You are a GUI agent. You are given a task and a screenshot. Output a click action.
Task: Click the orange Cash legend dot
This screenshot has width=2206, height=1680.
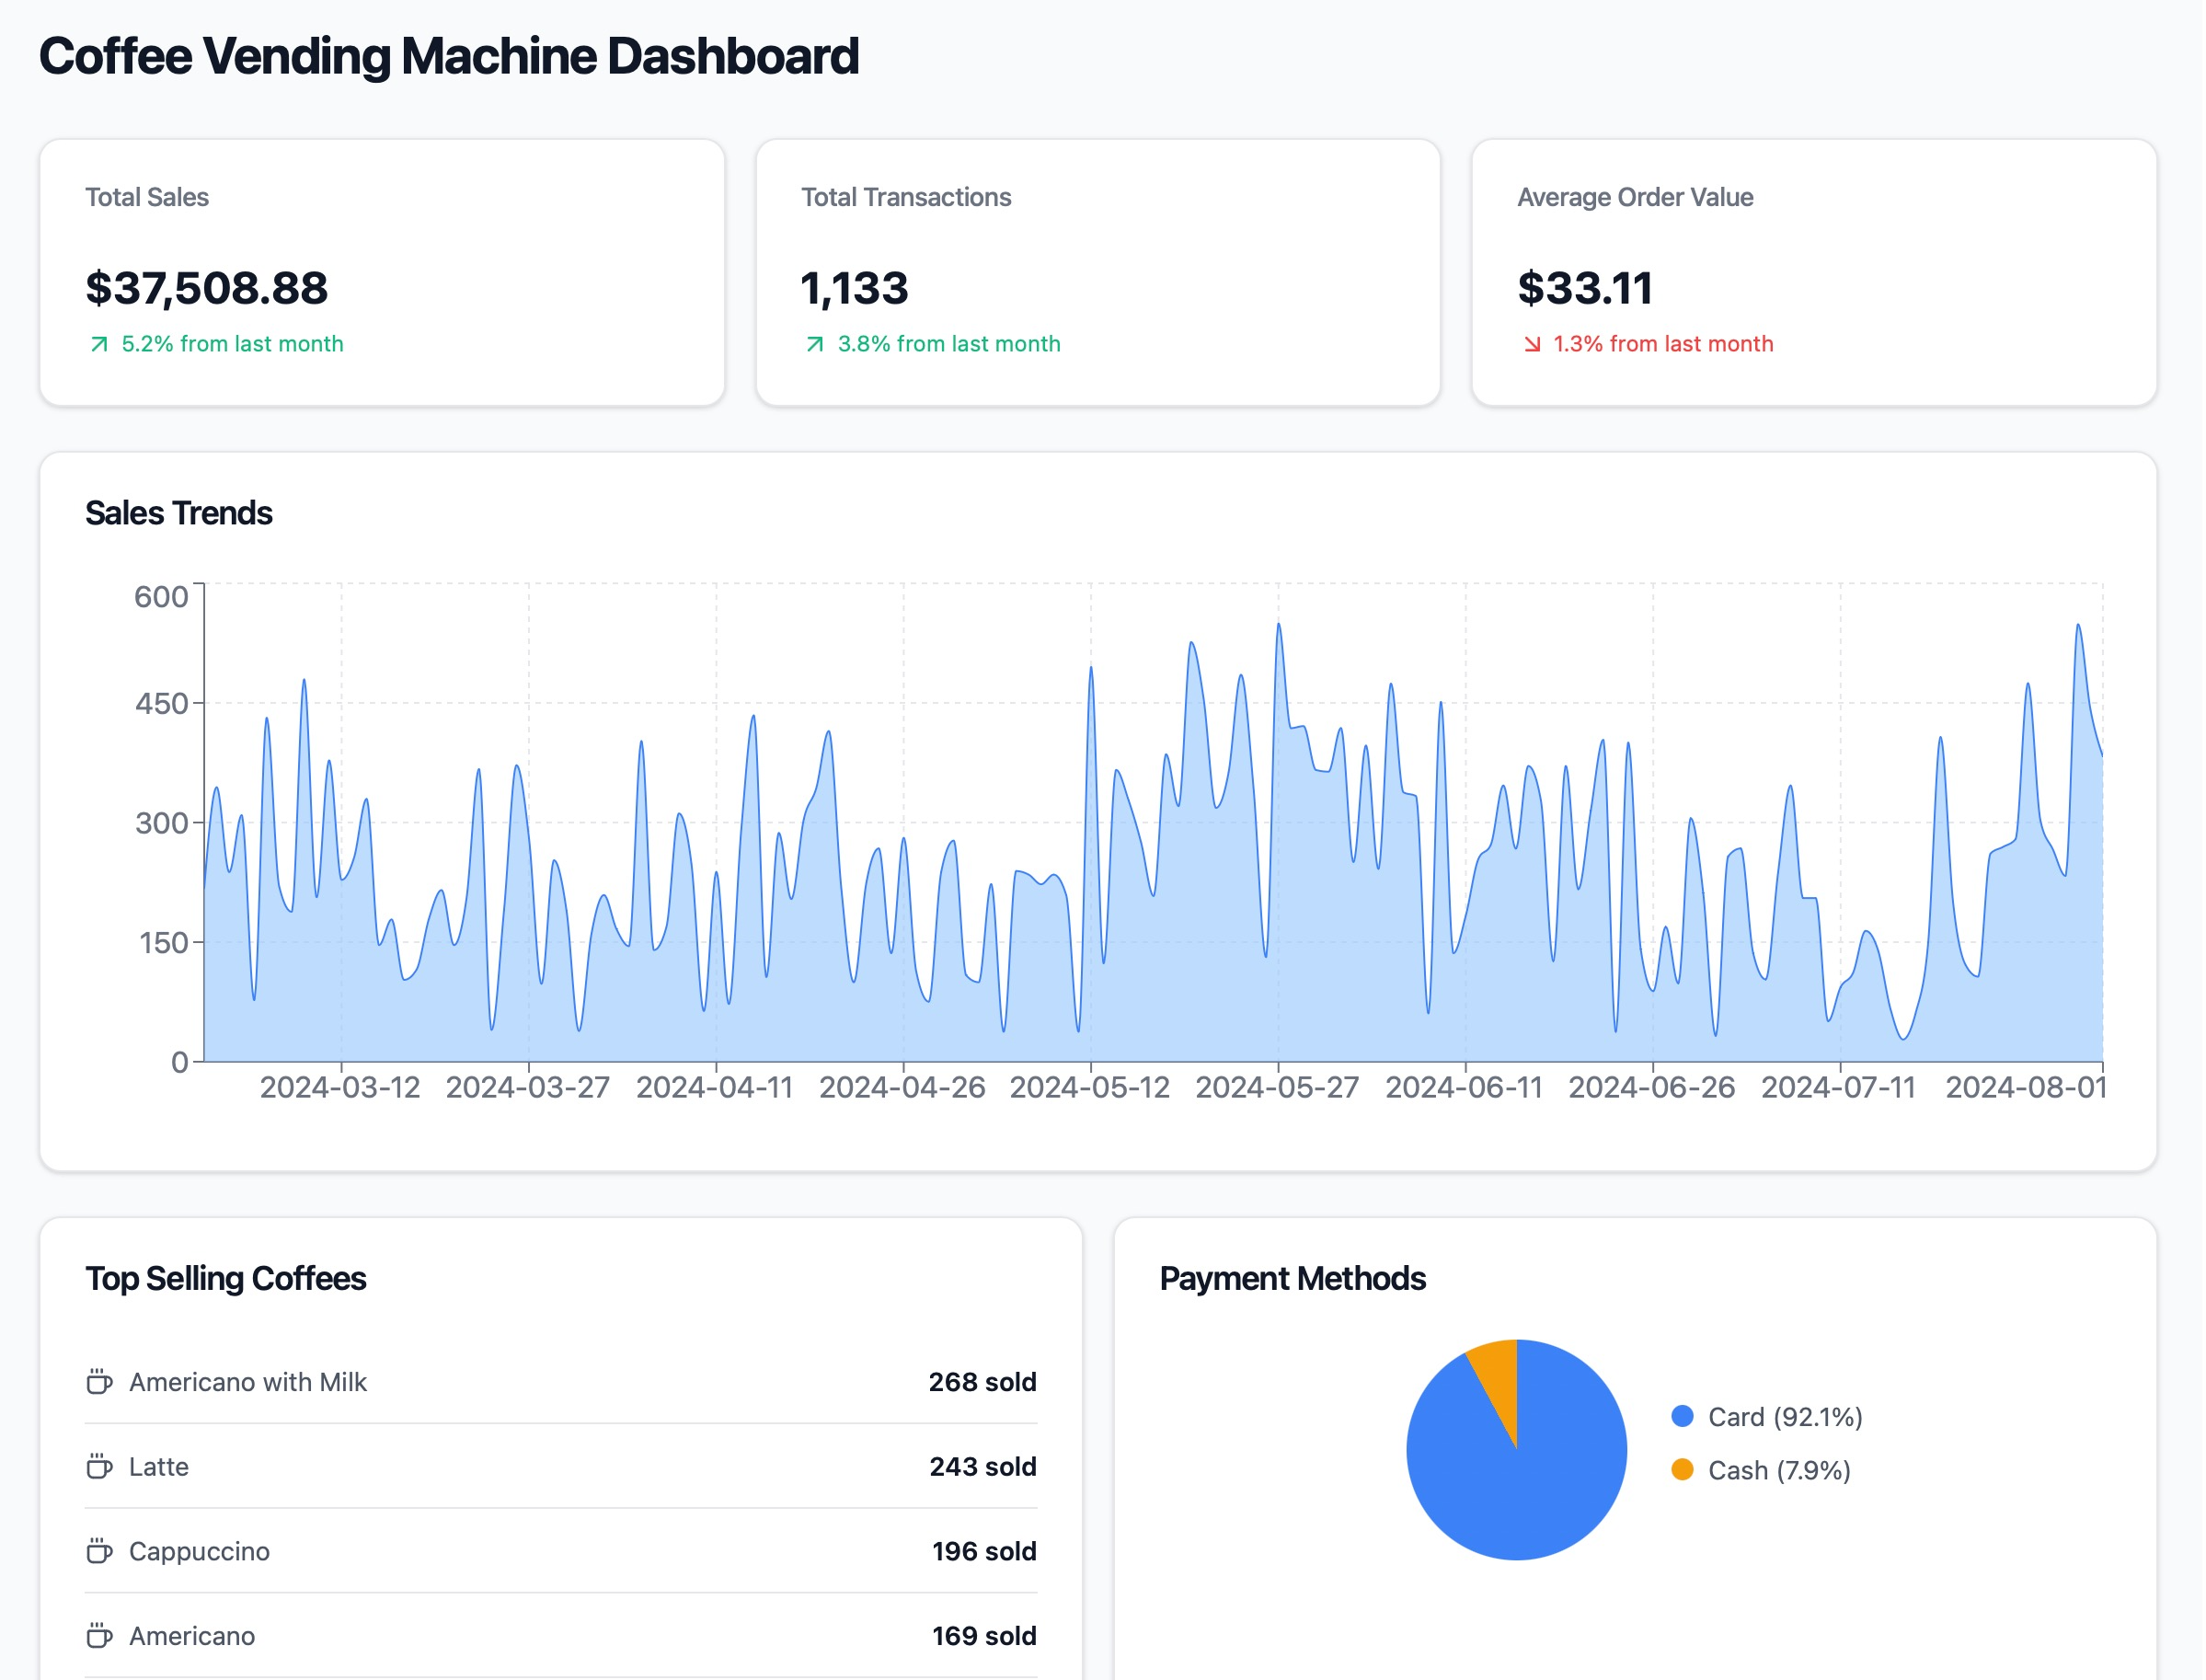(1683, 1470)
